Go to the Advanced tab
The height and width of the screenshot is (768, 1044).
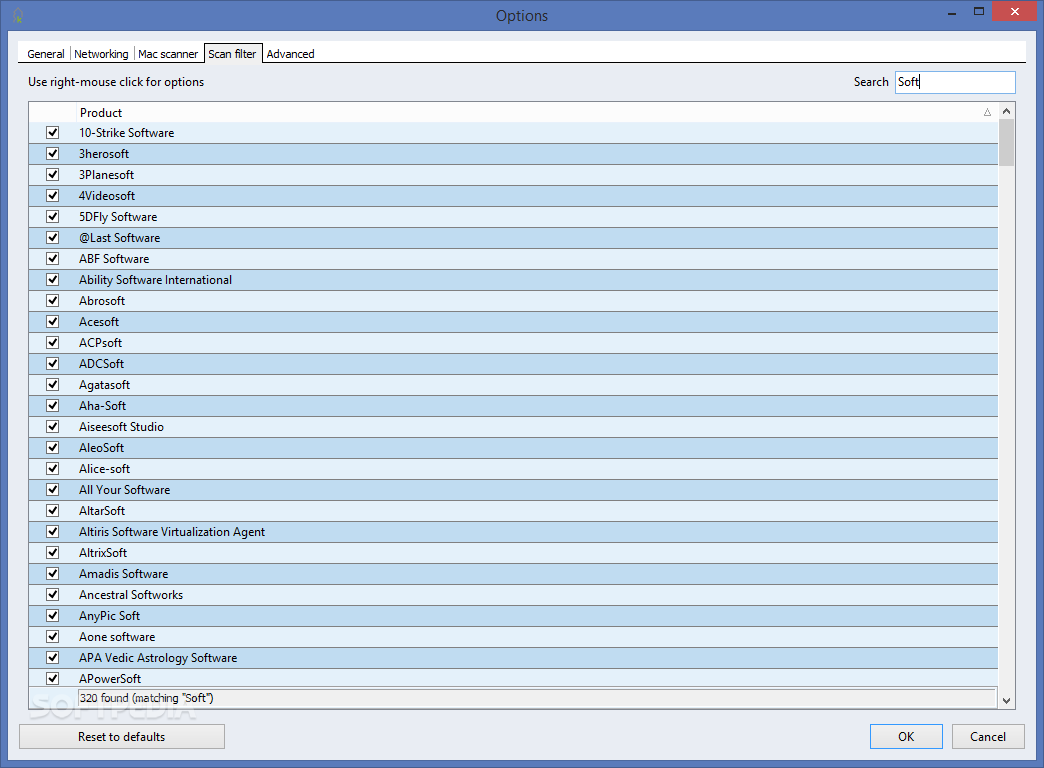[x=290, y=54]
